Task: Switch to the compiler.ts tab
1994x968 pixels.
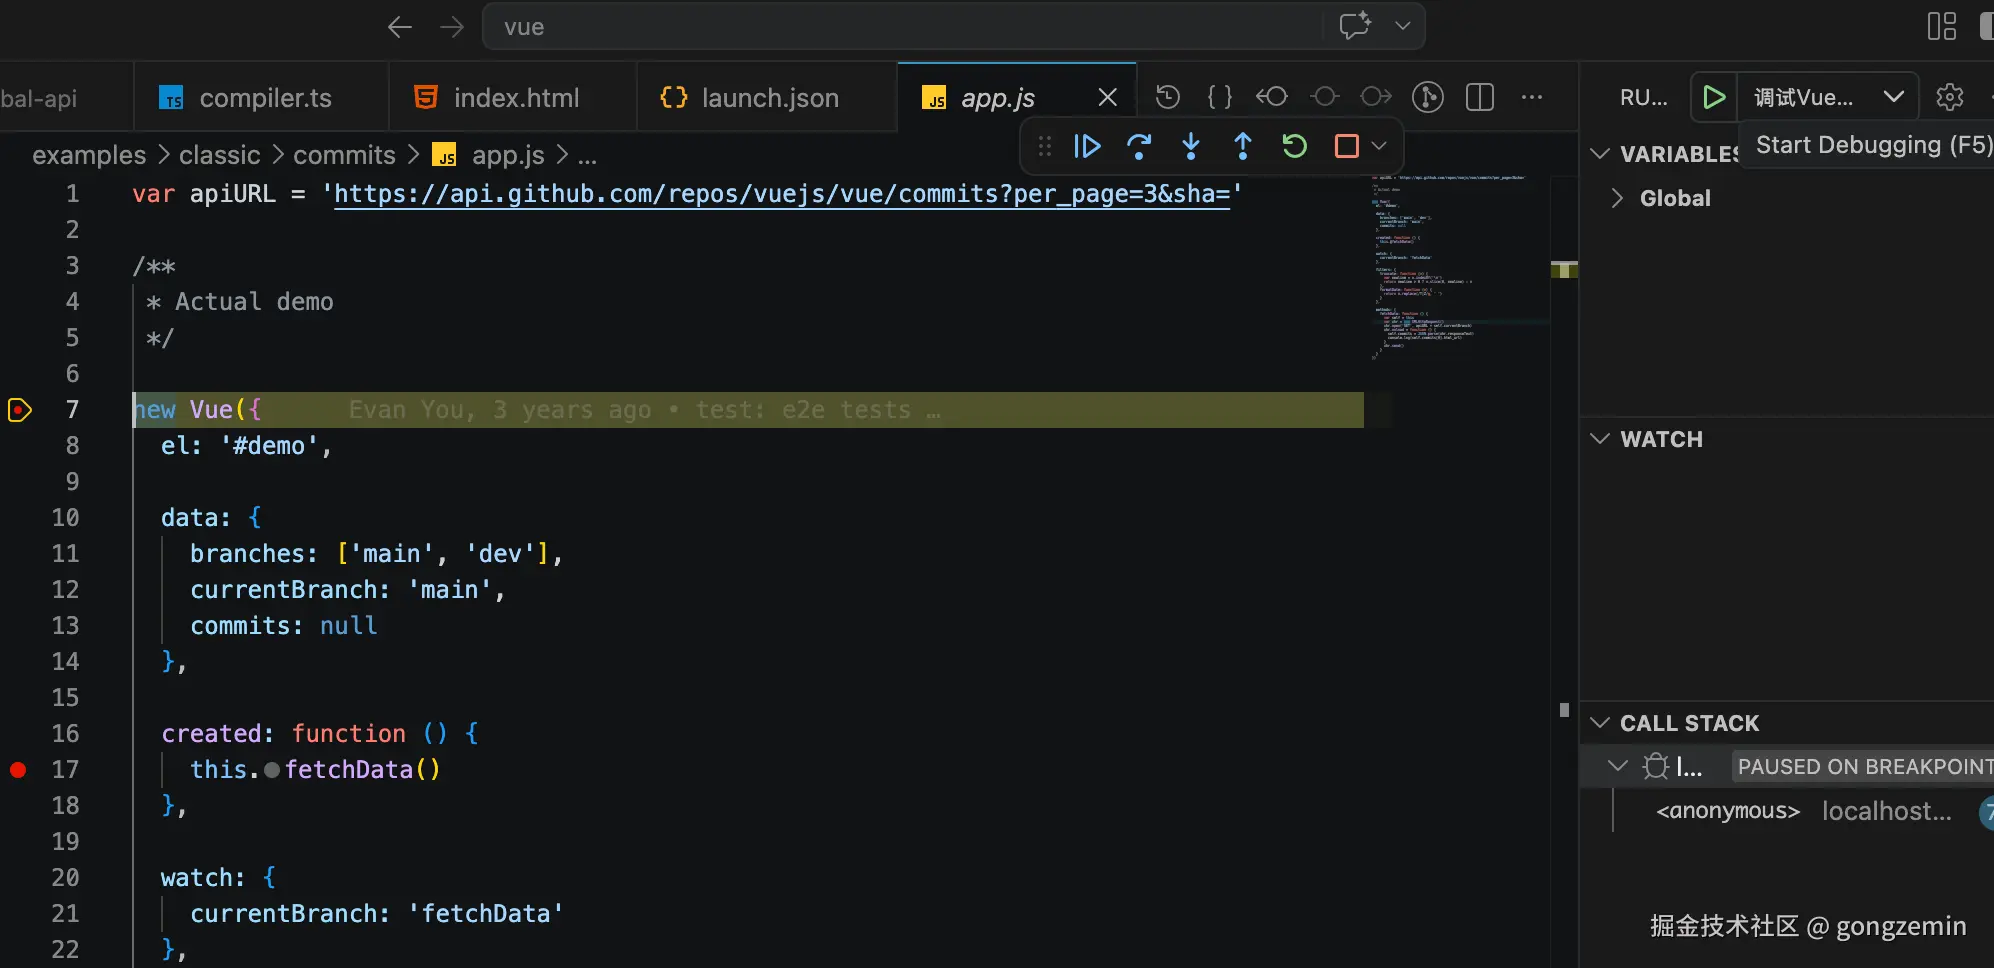Action: (265, 98)
